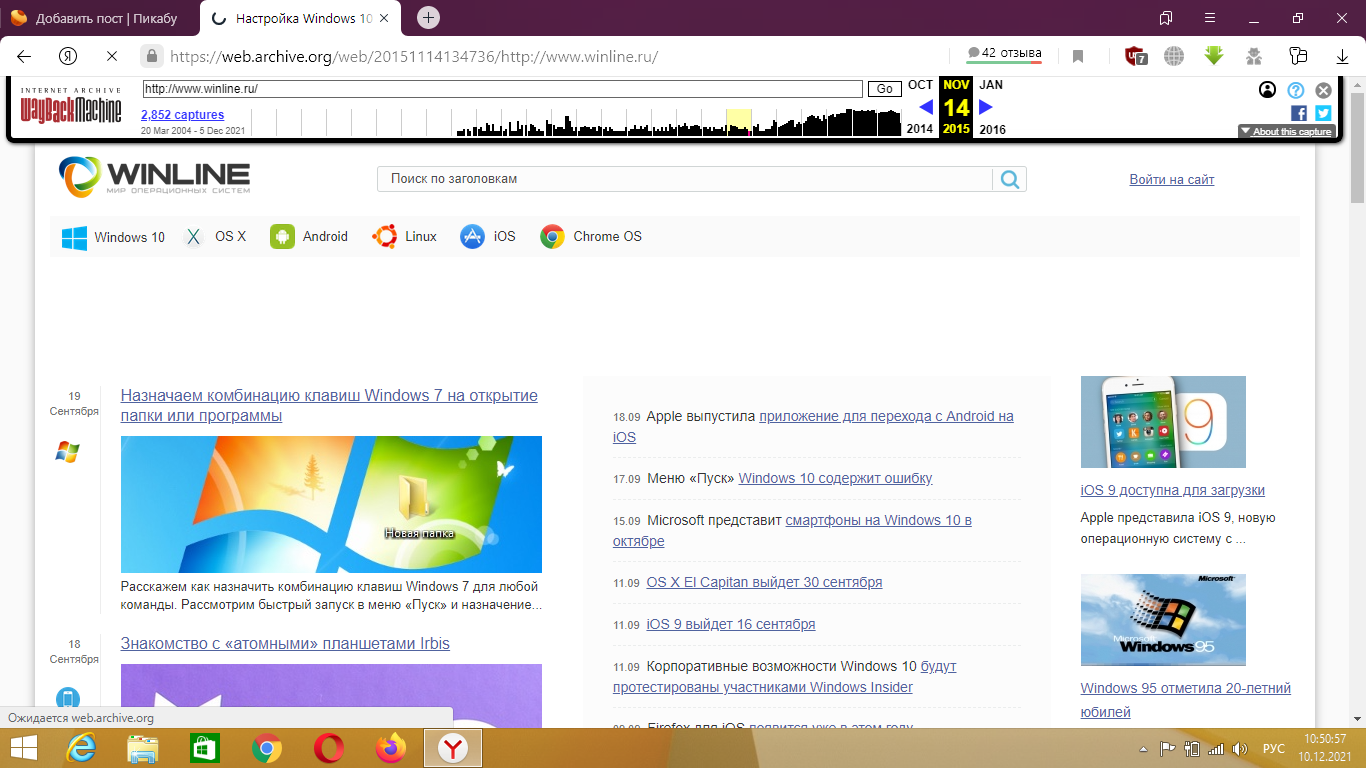Close the Wayback toolbar
This screenshot has height=768, width=1366.
(x=1323, y=90)
